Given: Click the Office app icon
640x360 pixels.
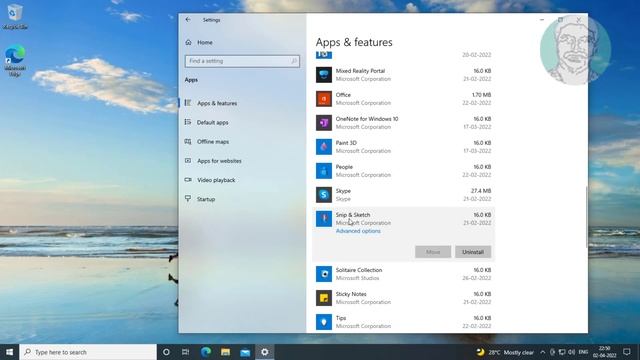Looking at the screenshot, I should click(324, 99).
